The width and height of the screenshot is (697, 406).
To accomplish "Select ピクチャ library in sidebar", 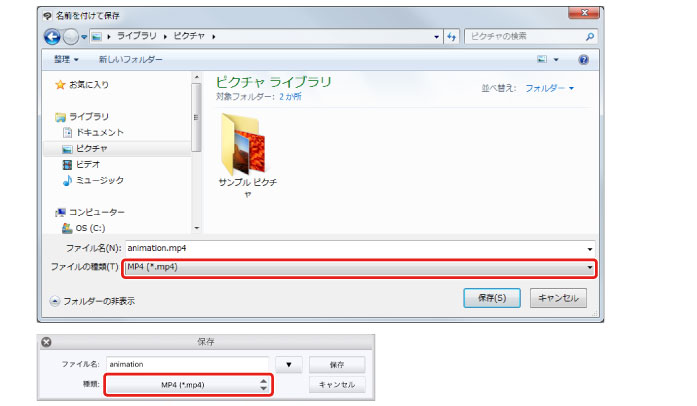I will coord(92,149).
